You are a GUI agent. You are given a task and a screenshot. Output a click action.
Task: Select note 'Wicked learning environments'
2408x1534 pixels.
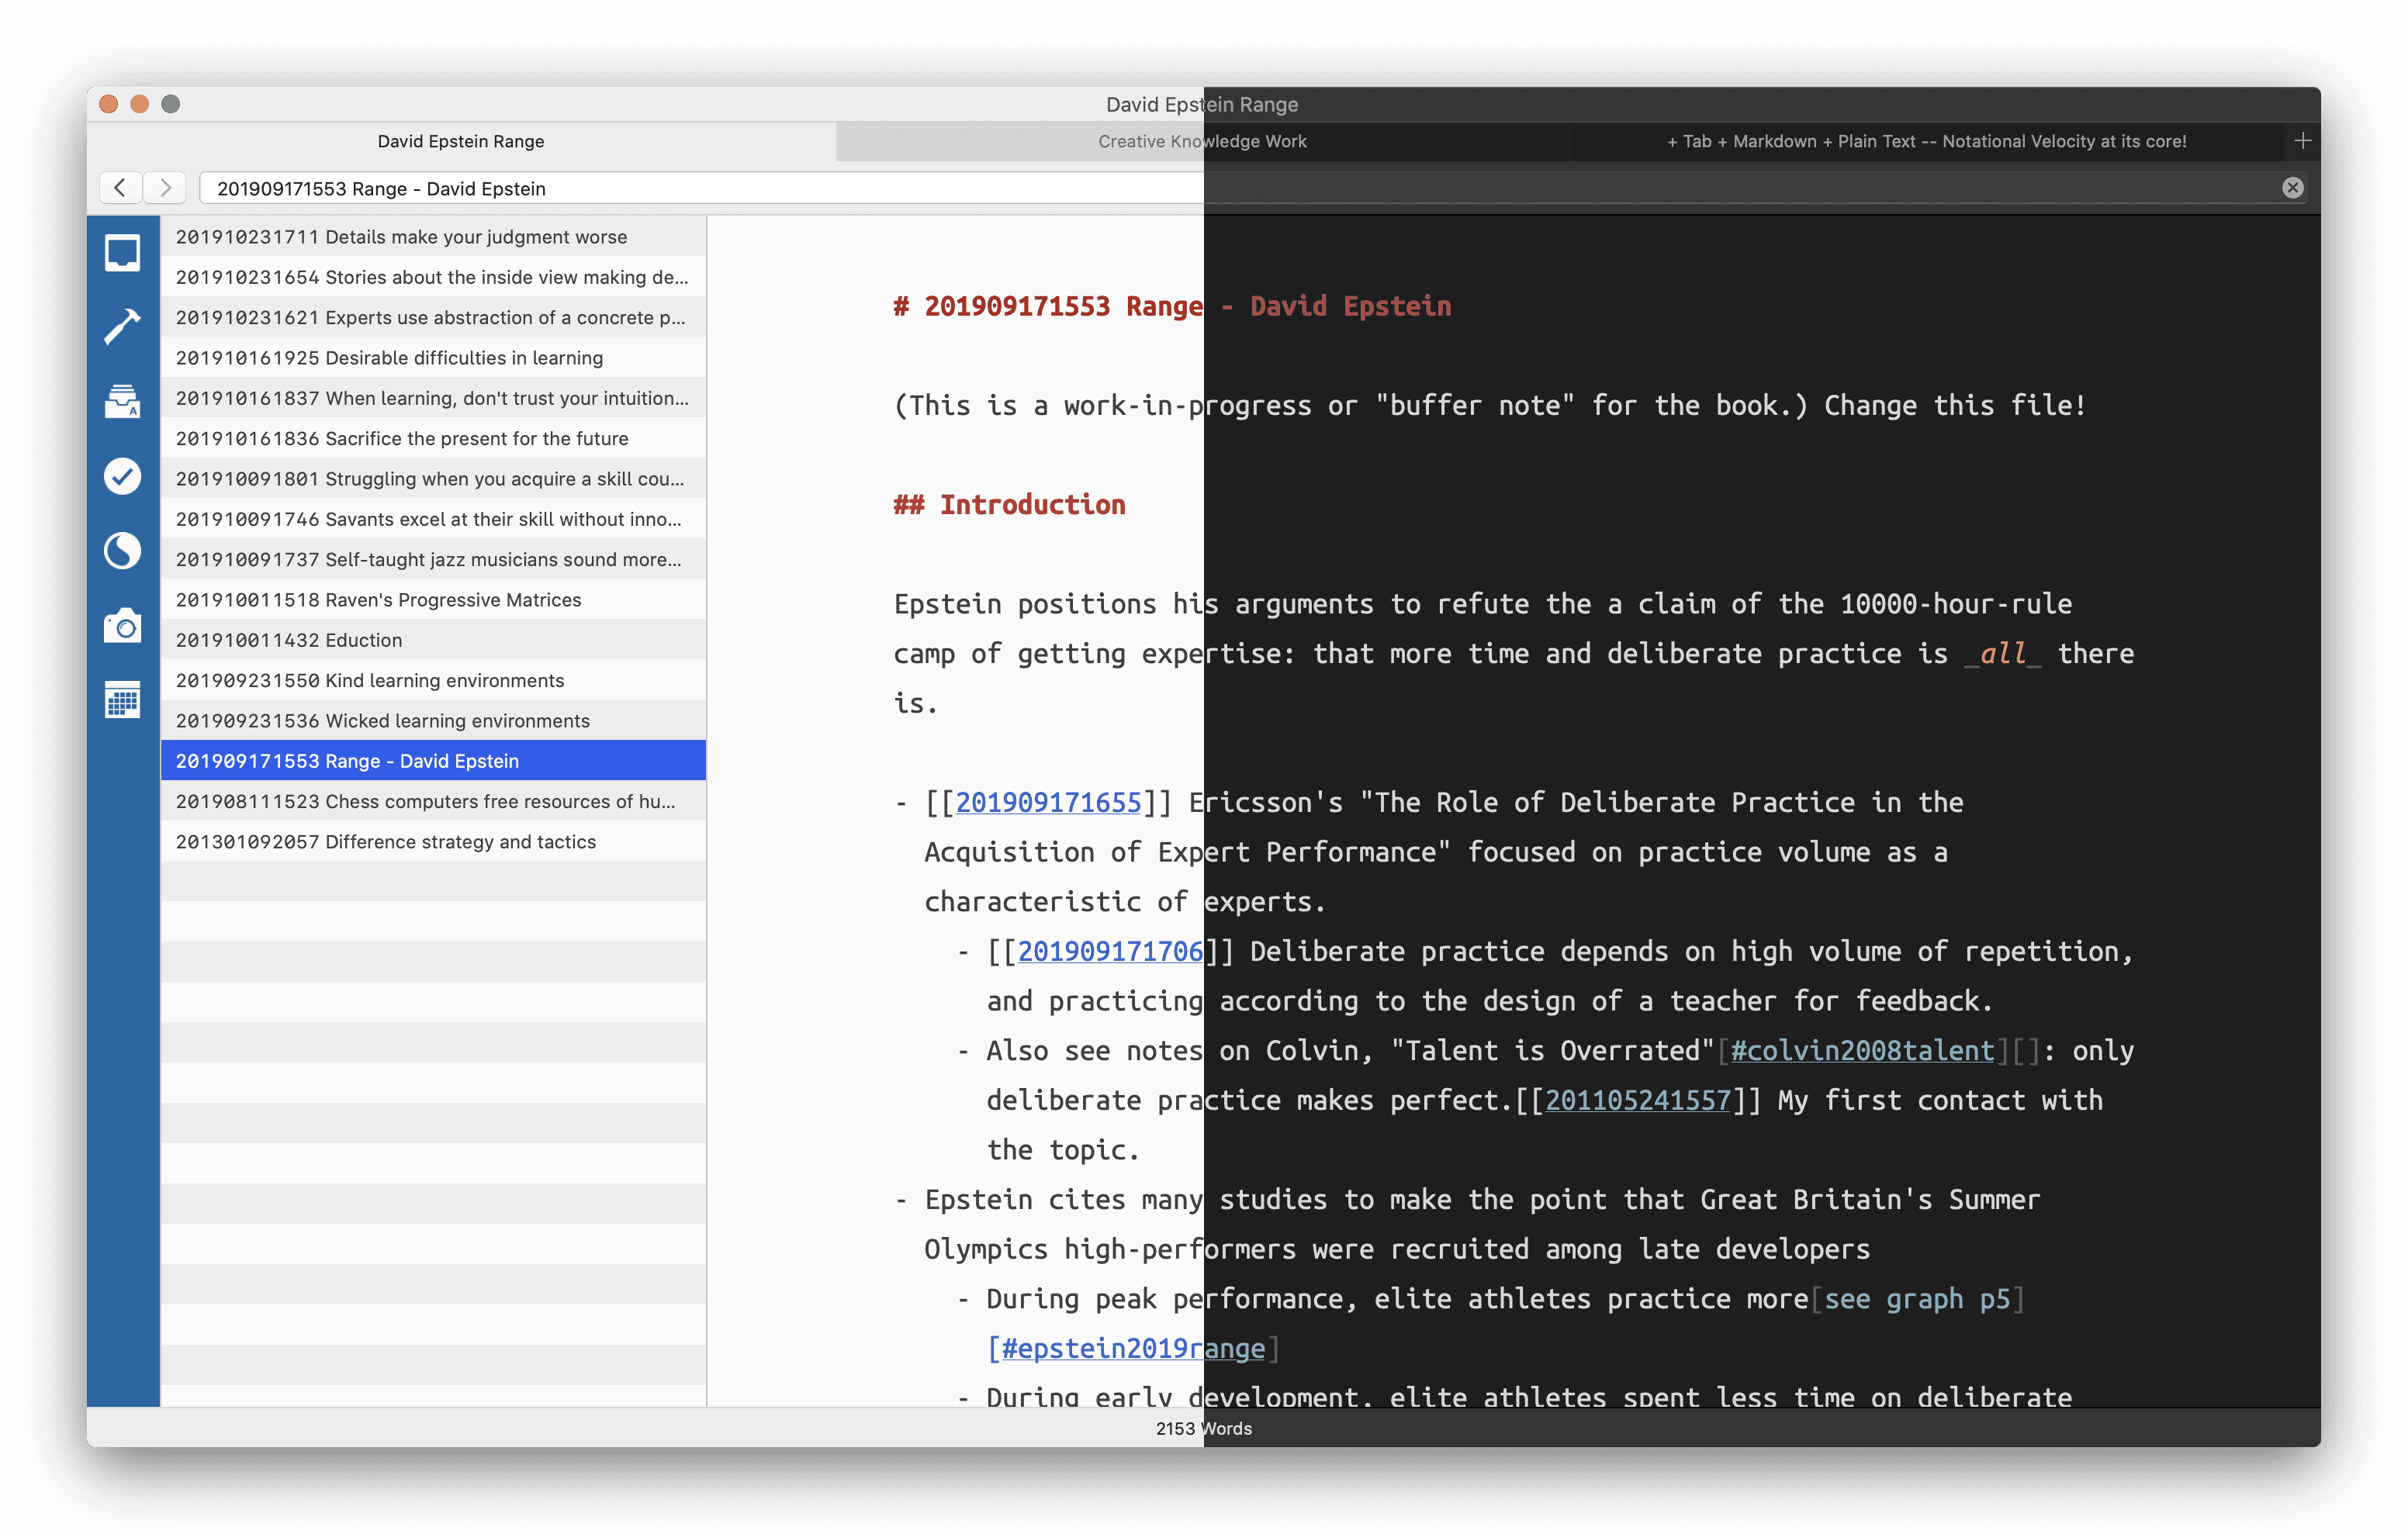433,720
